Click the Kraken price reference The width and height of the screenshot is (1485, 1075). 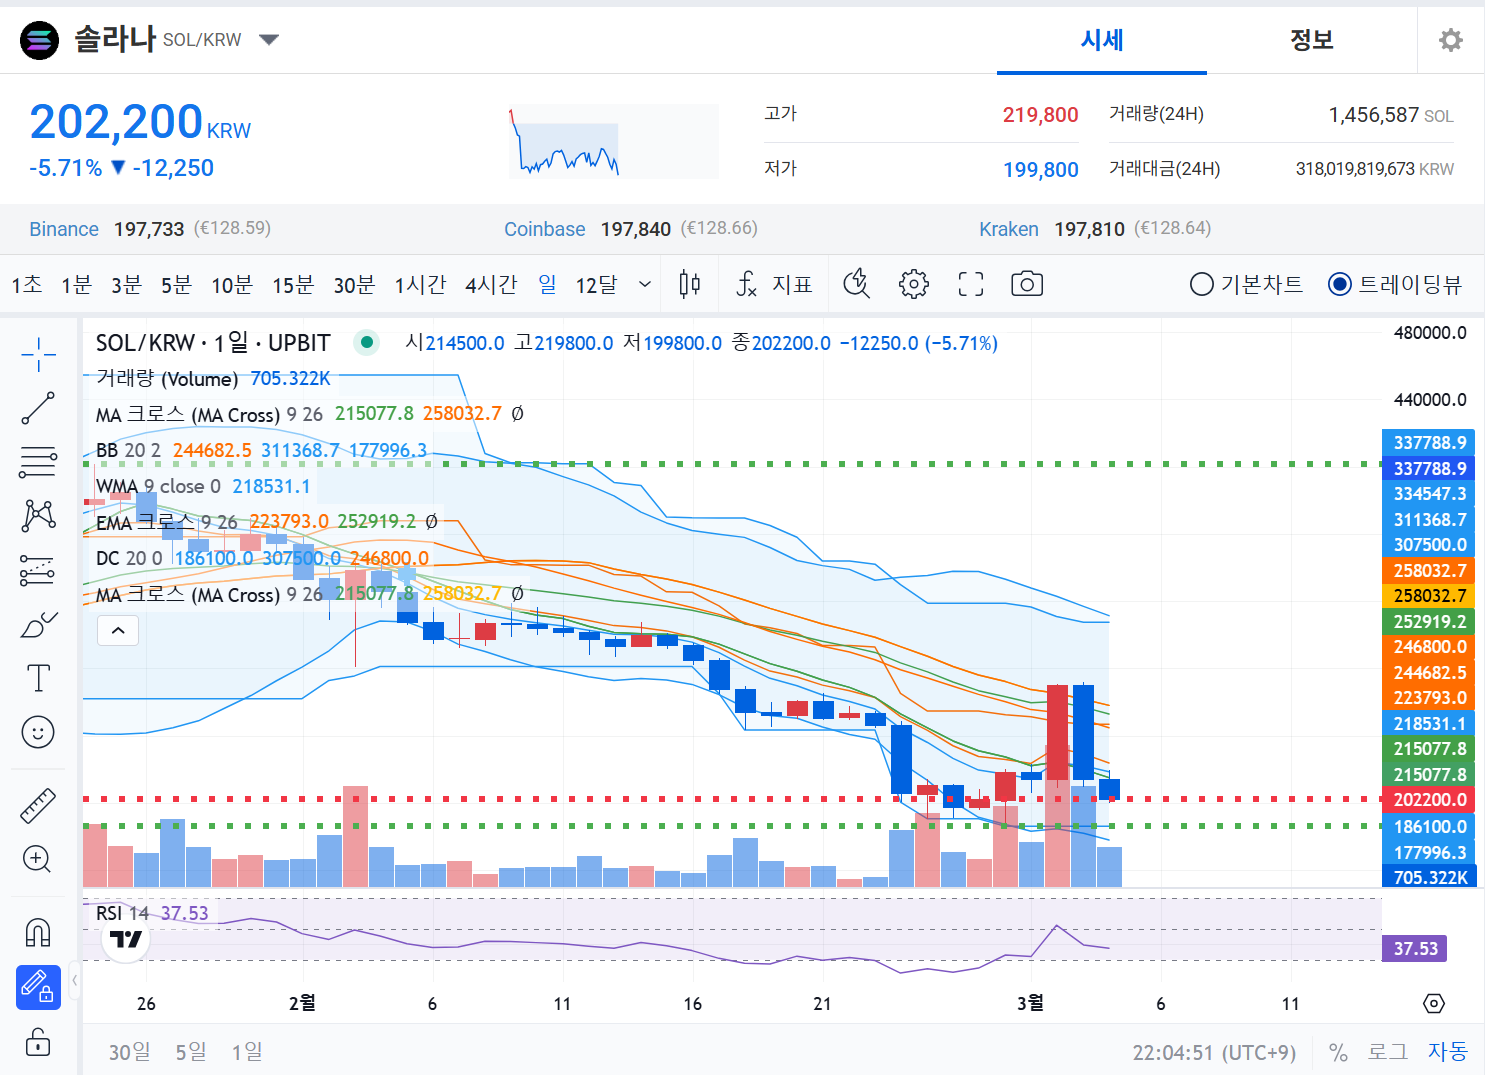1095,229
